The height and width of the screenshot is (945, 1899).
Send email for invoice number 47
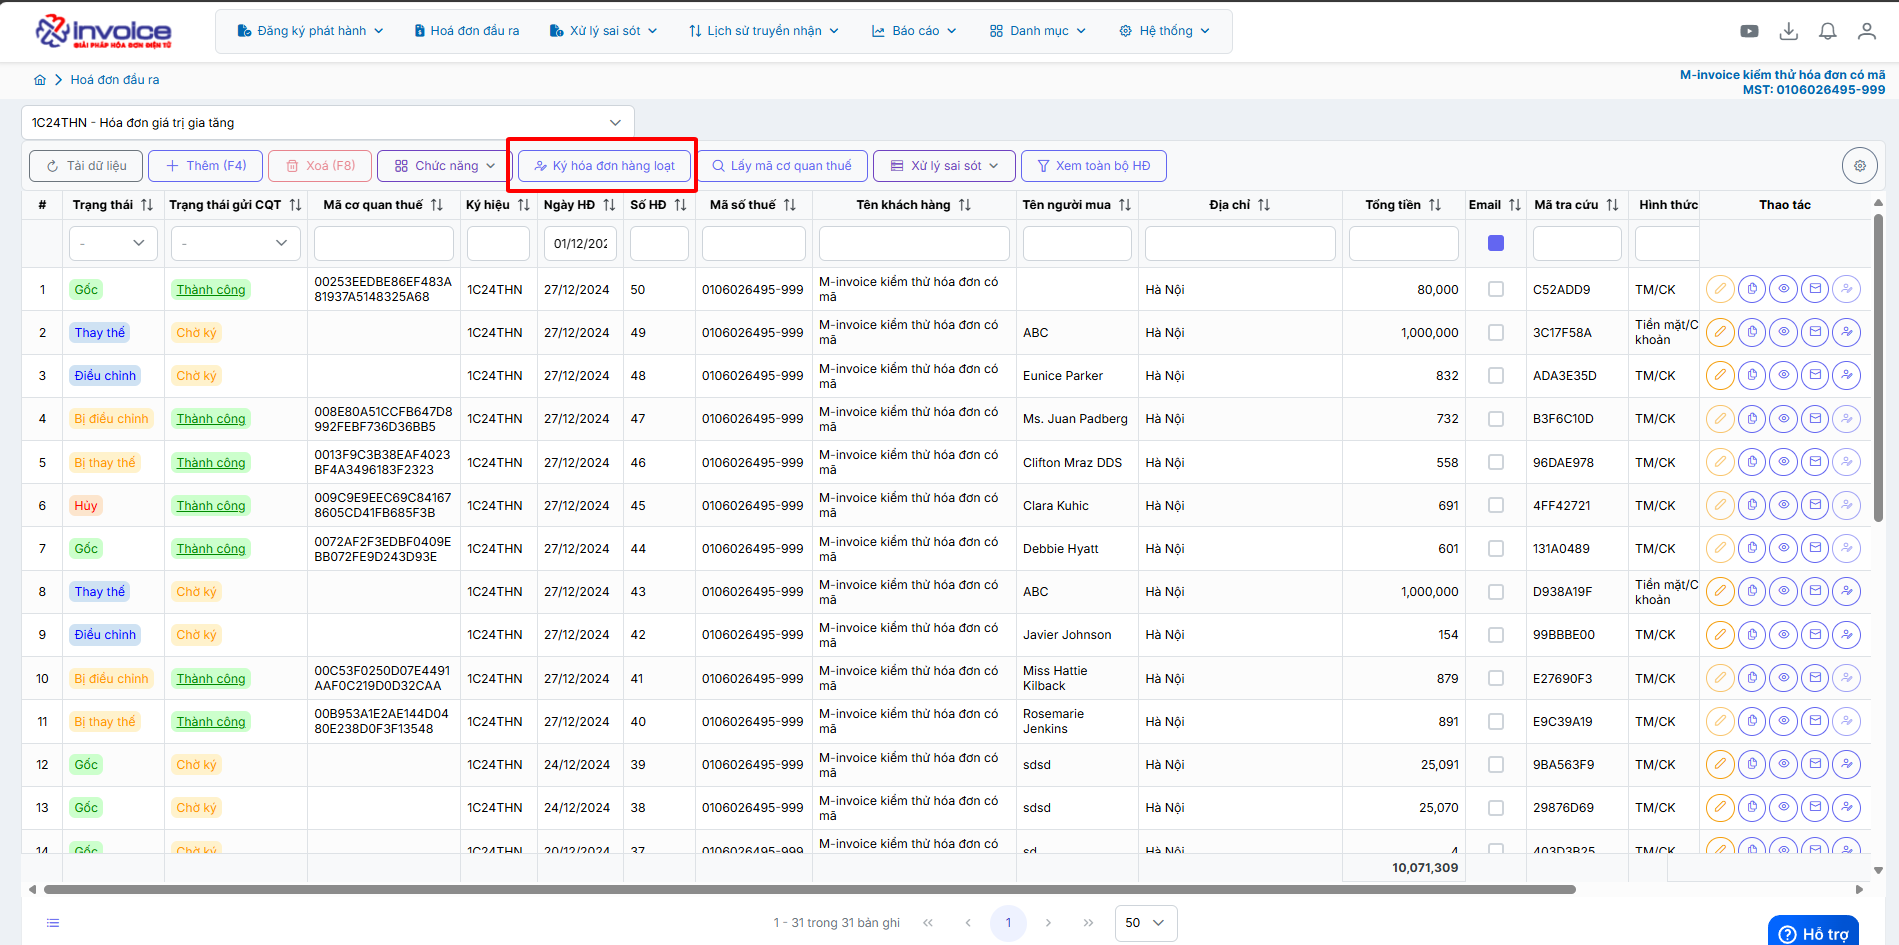1815,418
